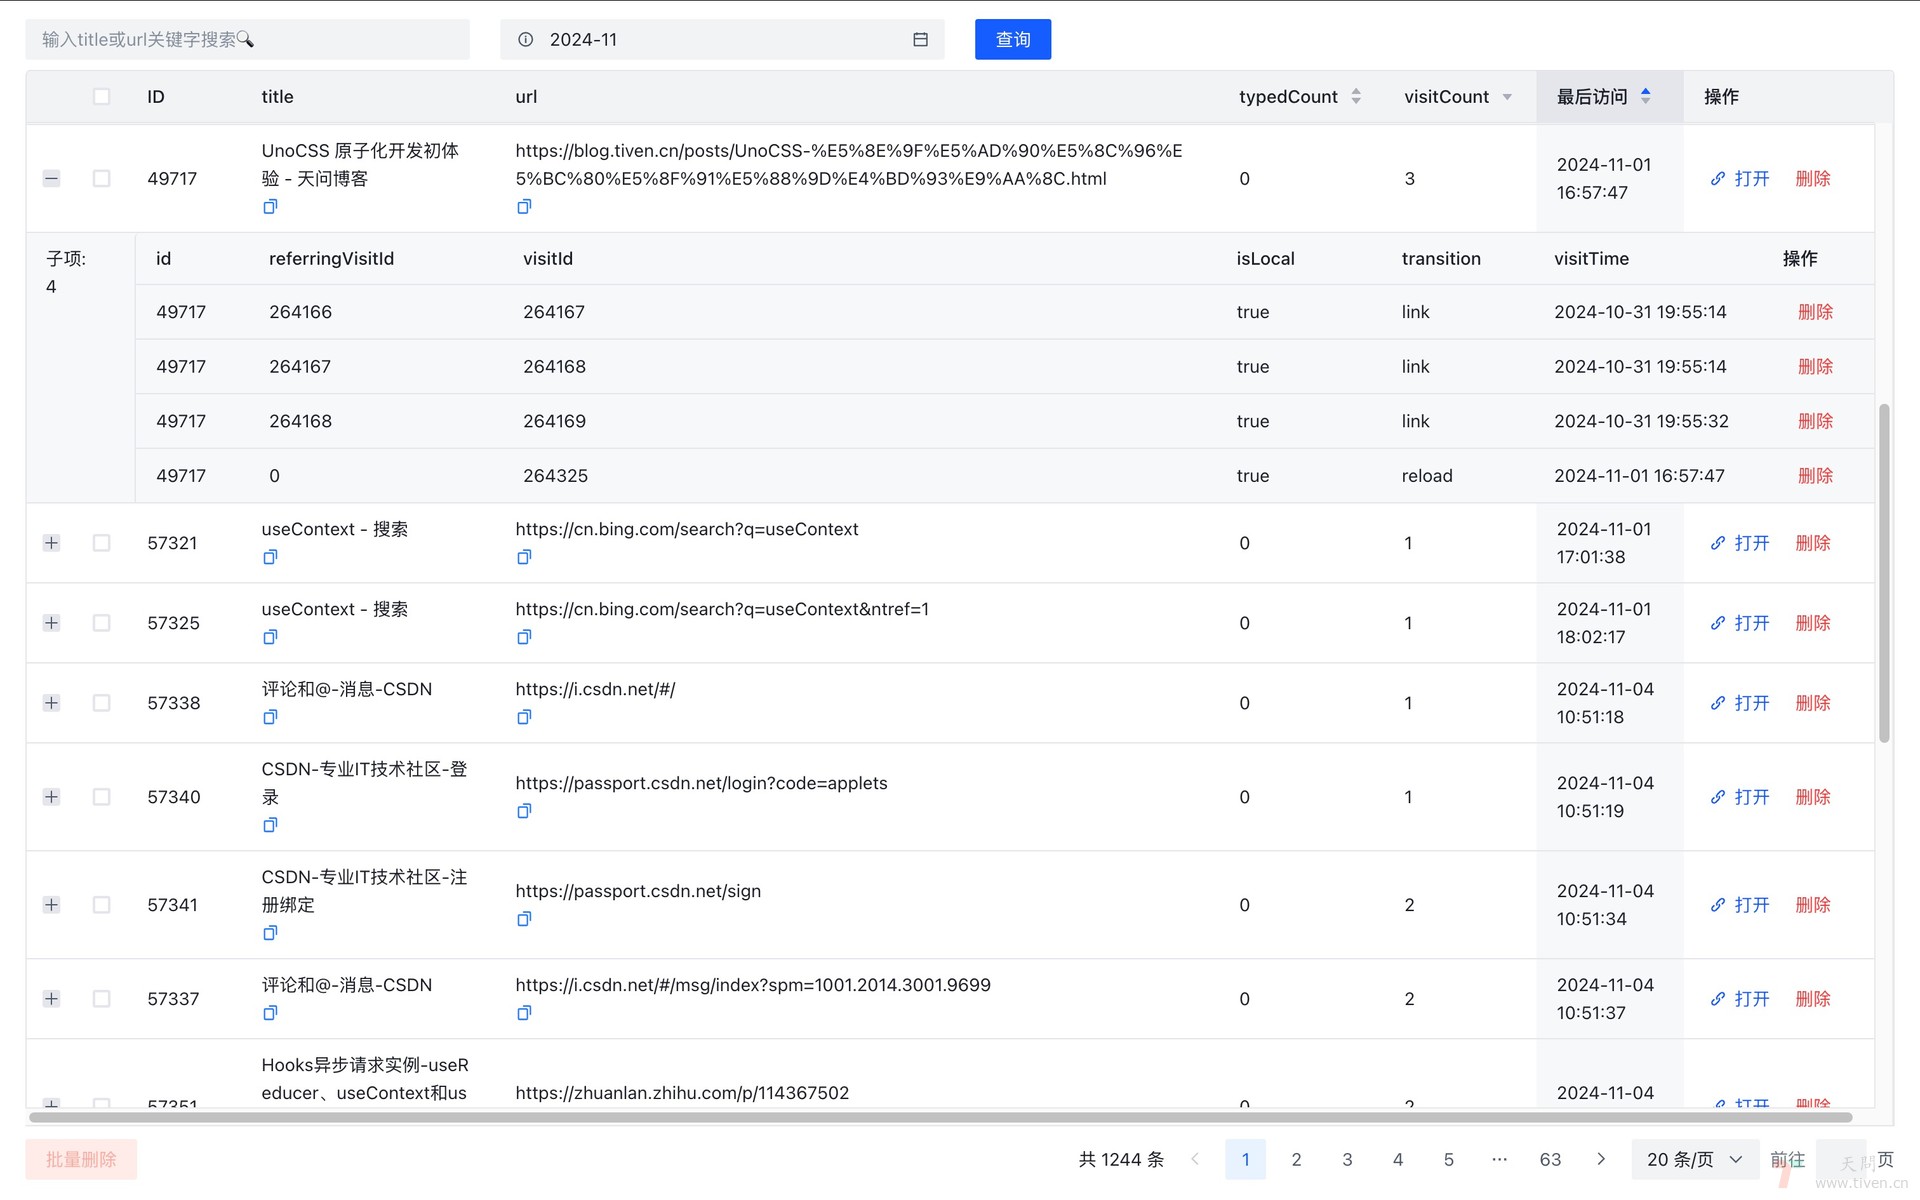Go to next page arrow
Viewport: 1920px width, 1200px height.
coord(1601,1159)
